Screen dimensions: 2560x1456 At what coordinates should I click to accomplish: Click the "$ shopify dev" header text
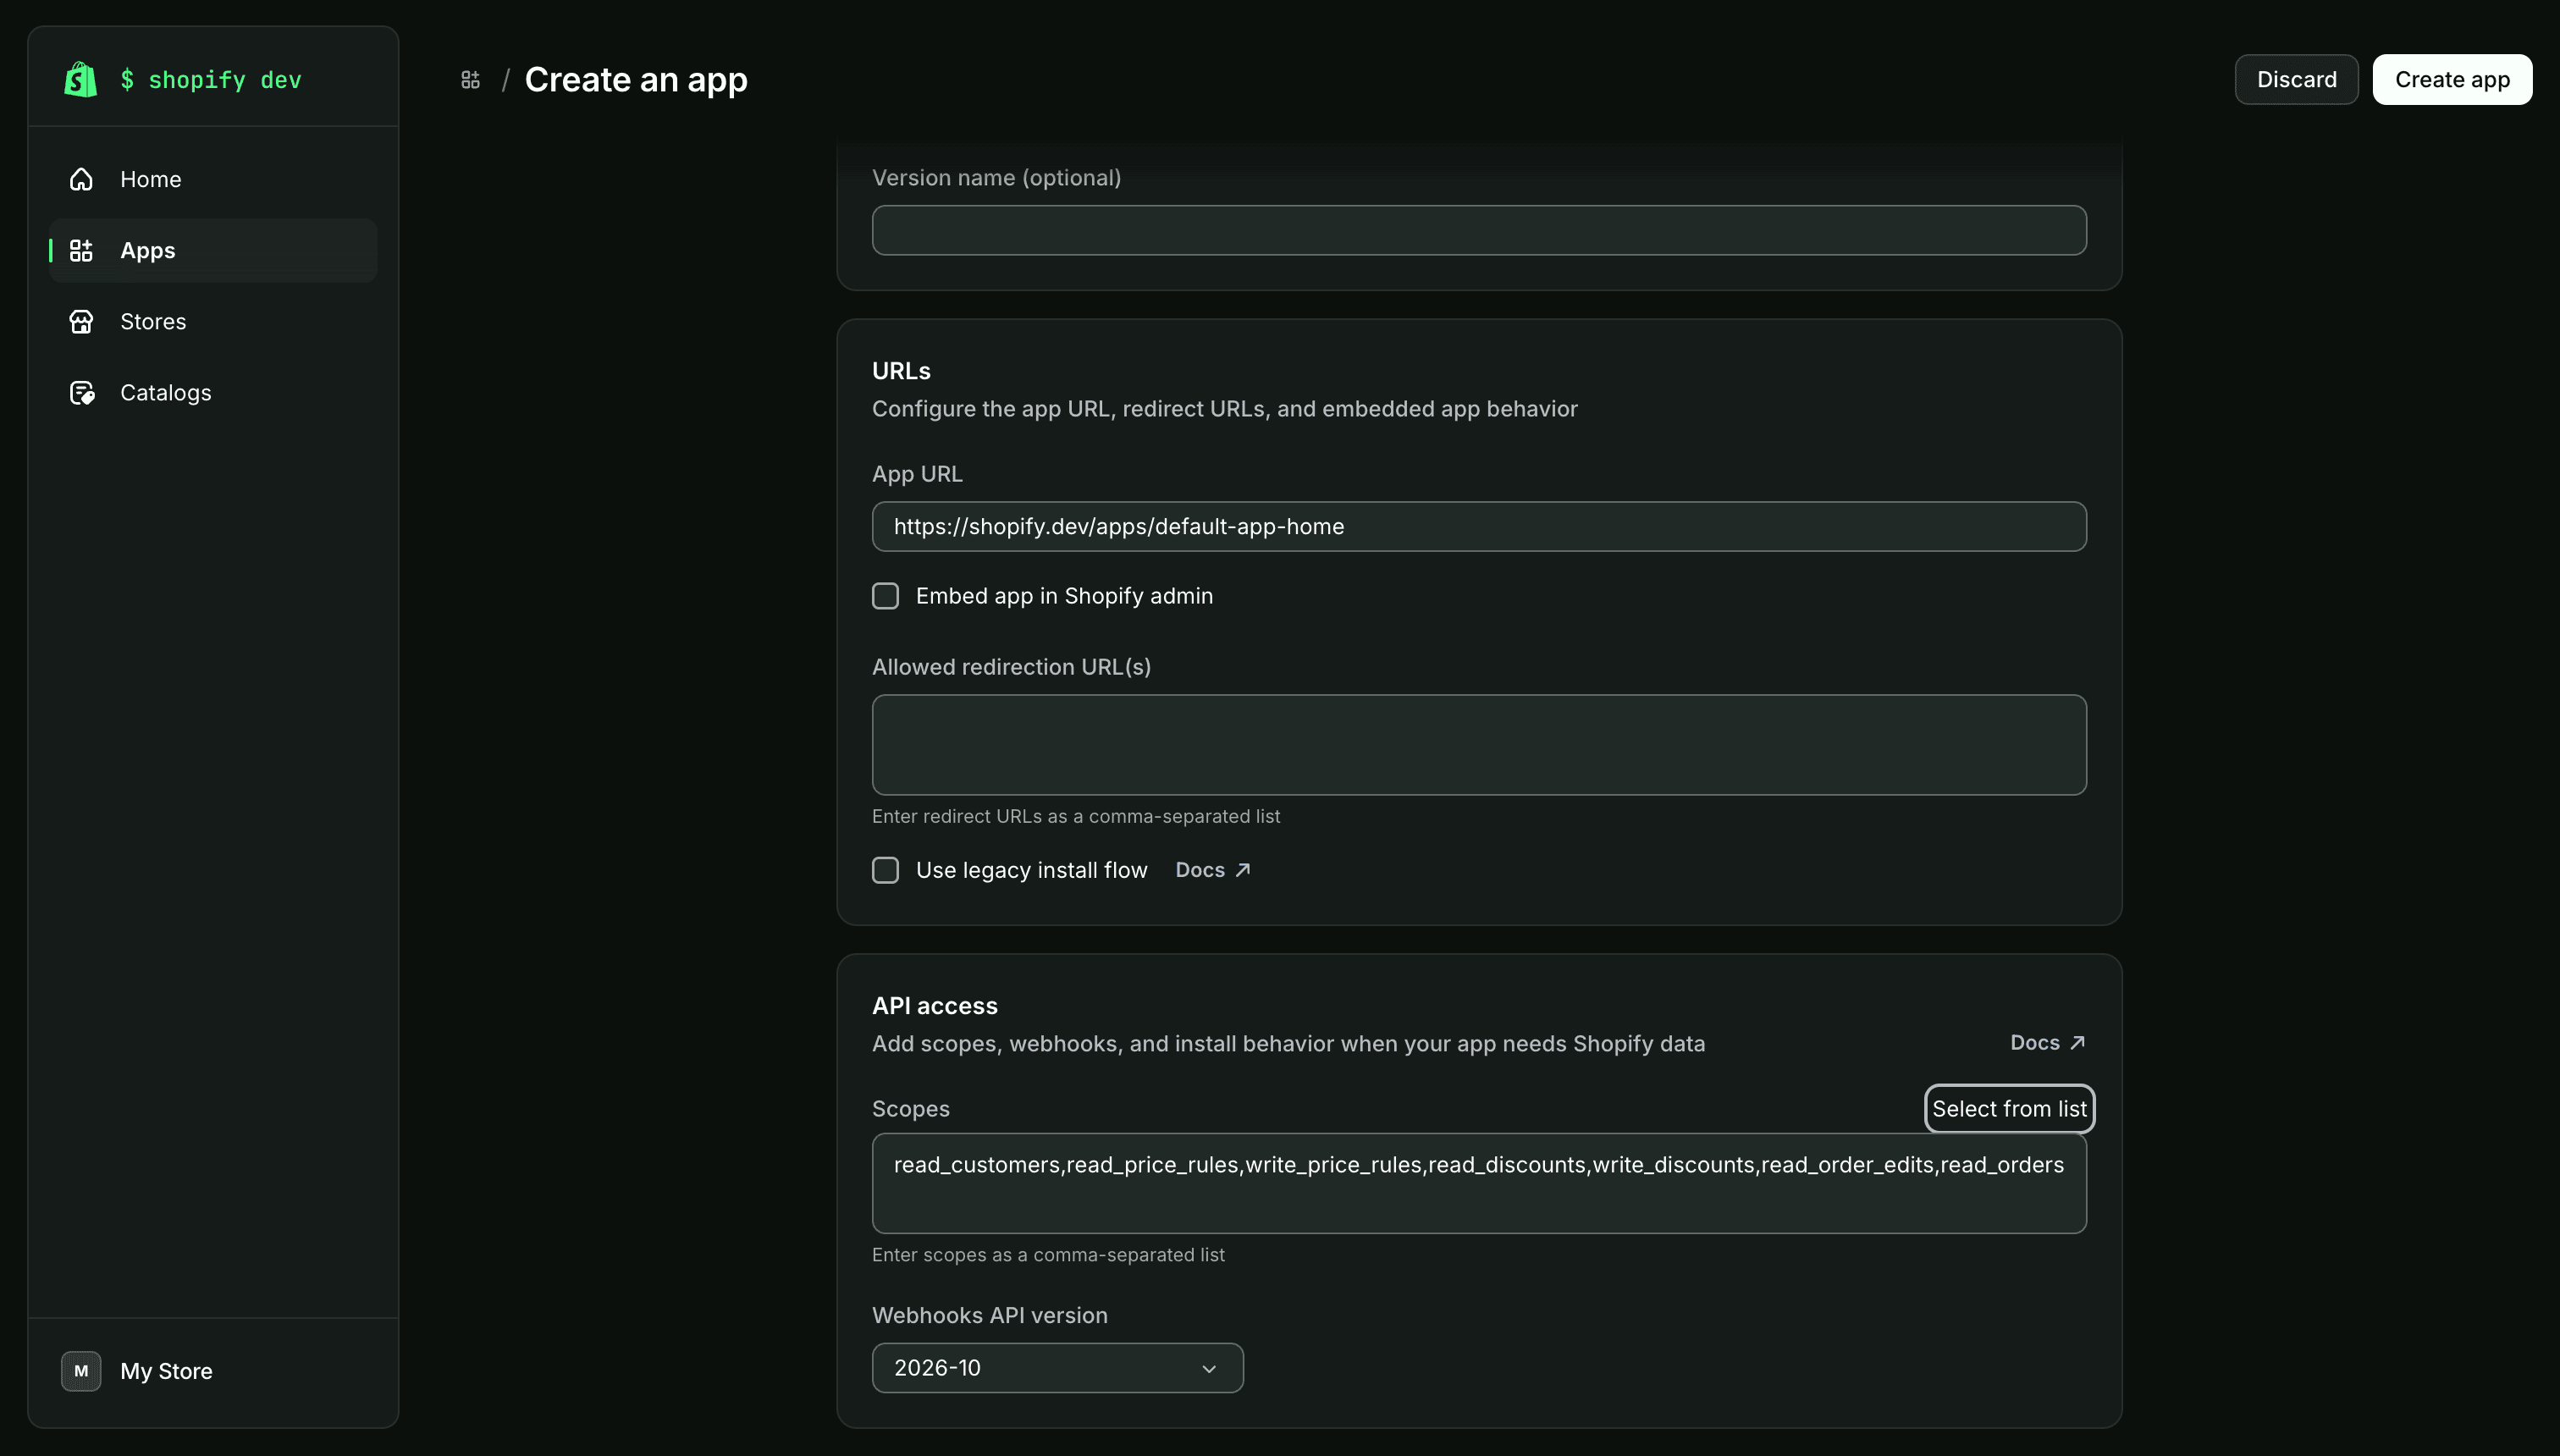[210, 80]
